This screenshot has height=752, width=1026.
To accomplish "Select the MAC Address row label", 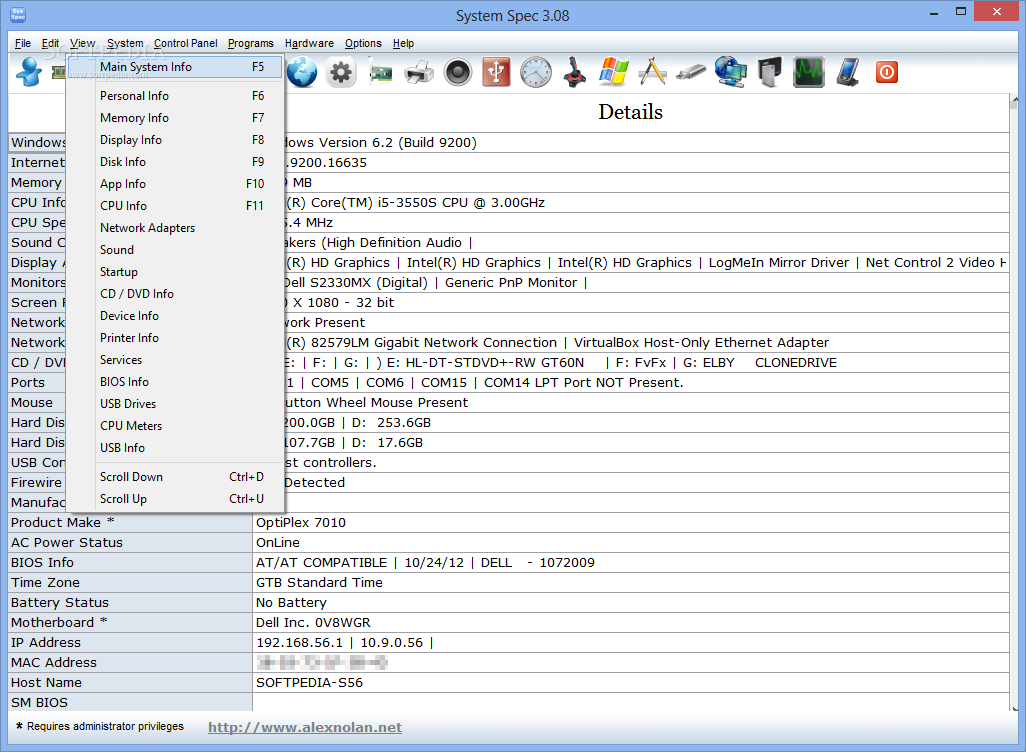I will [x=131, y=662].
